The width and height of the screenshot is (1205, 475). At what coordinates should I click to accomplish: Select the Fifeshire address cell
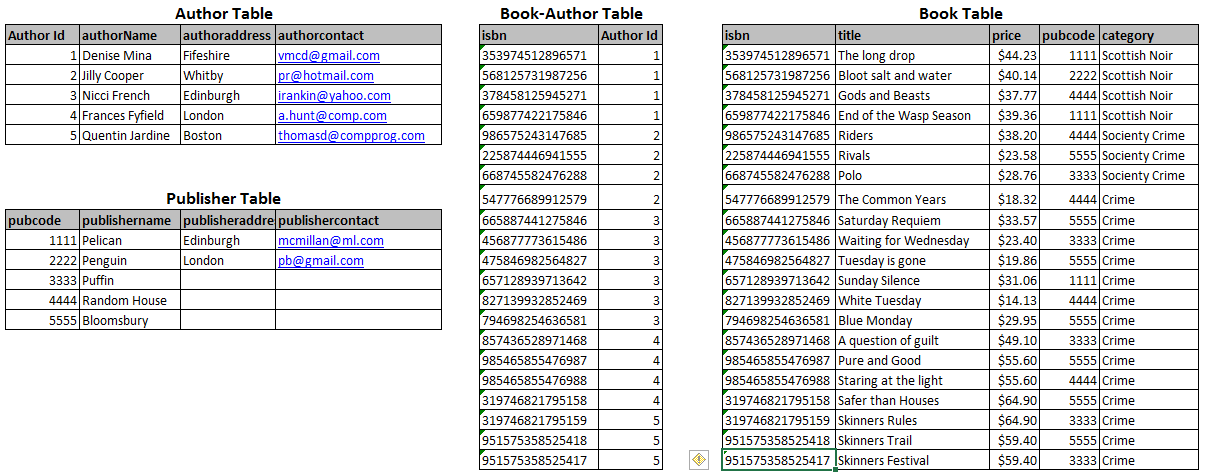pos(227,56)
